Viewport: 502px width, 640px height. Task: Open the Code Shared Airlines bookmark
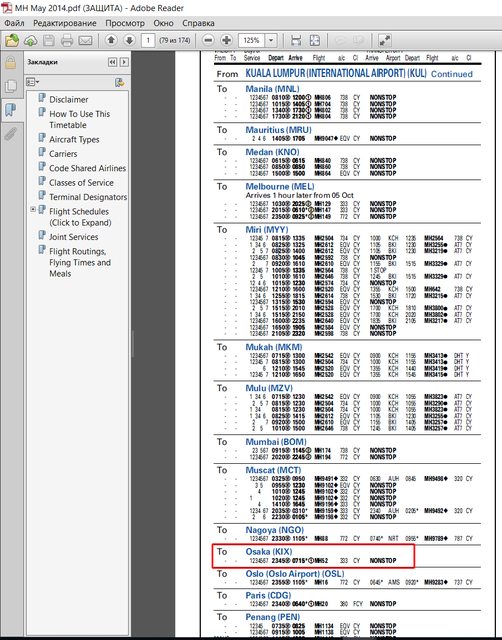(87, 168)
